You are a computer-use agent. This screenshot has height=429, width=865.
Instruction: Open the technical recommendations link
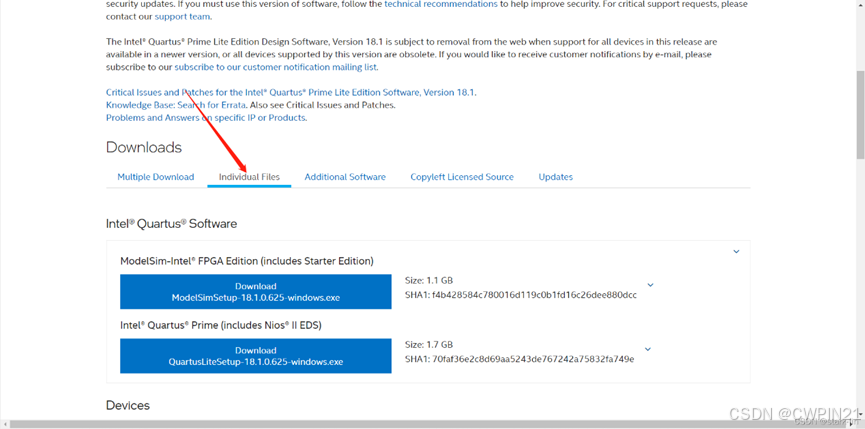pyautogui.click(x=441, y=4)
